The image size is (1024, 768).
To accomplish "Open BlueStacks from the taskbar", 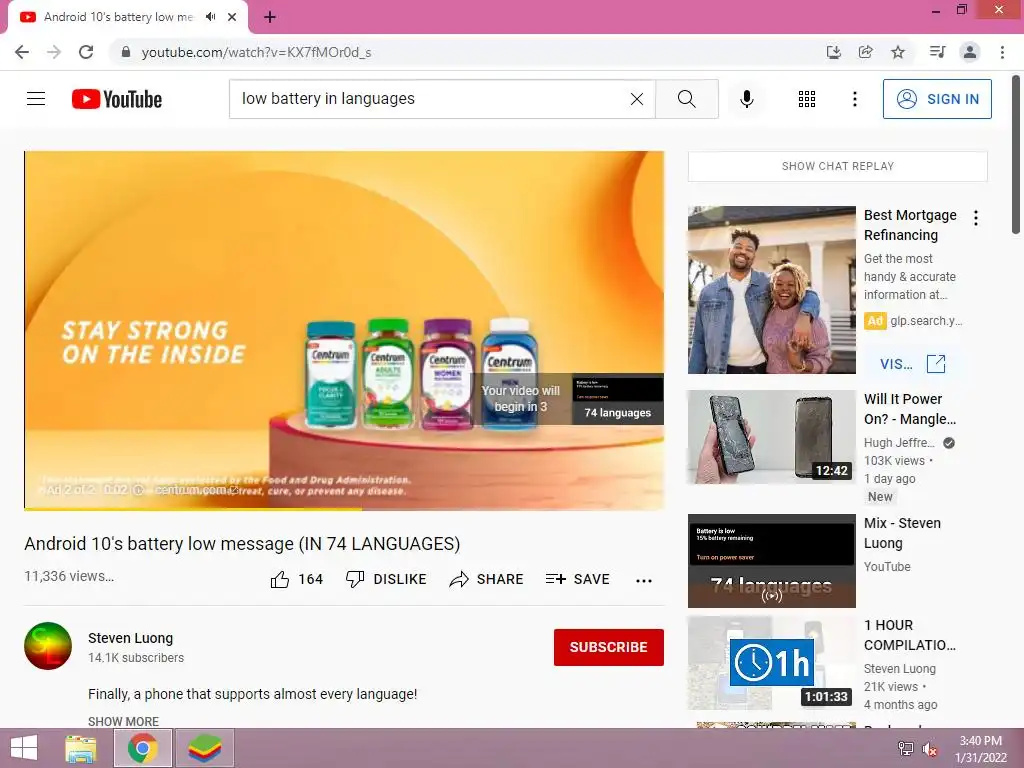I will click(204, 748).
